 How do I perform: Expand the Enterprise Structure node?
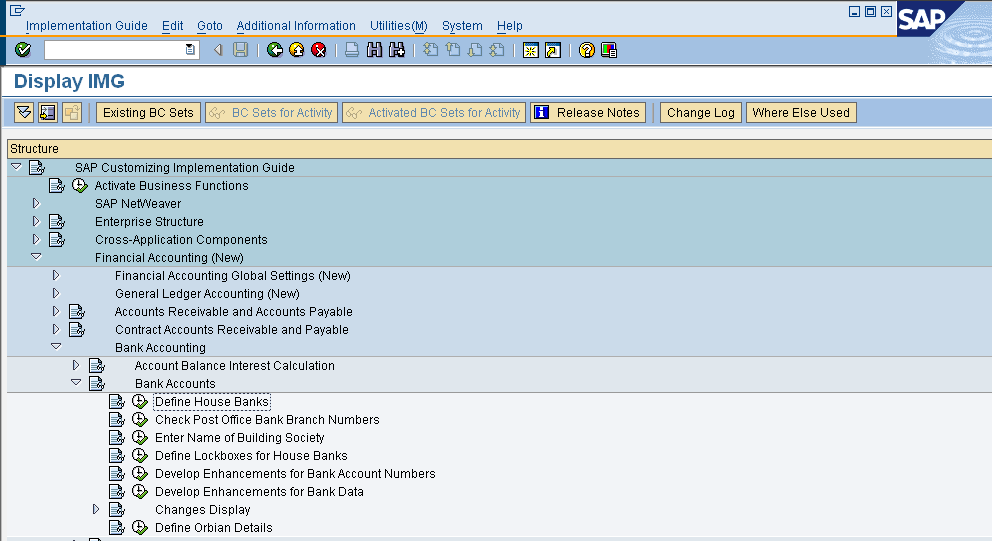tap(36, 221)
